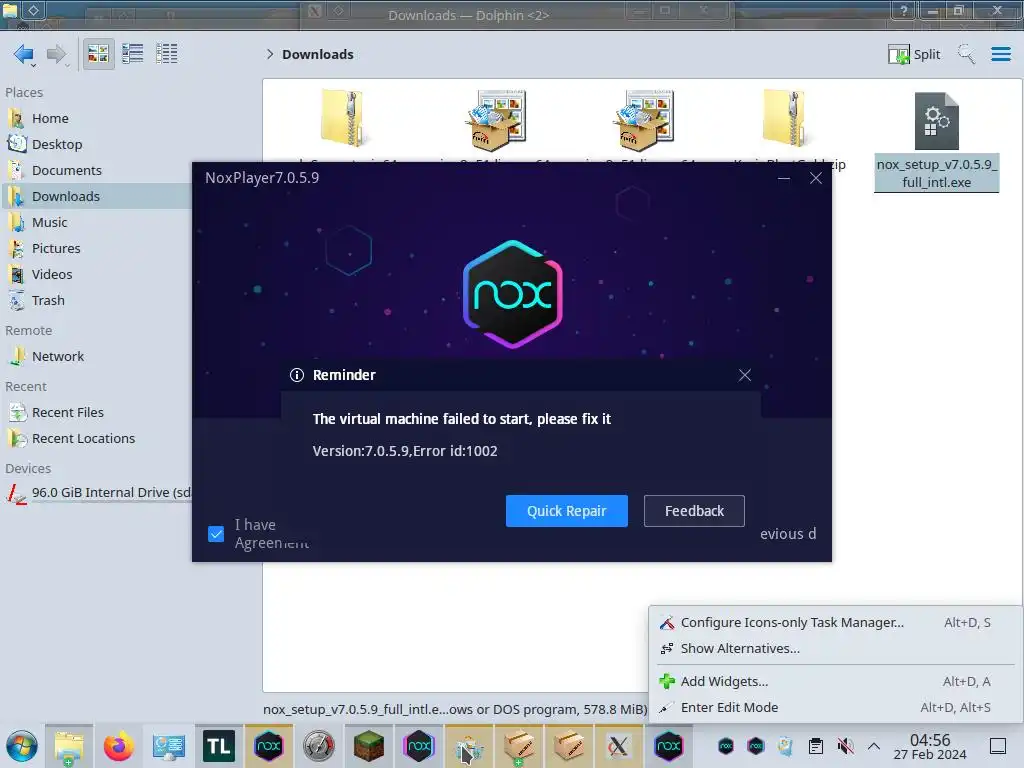Image resolution: width=1024 pixels, height=768 pixels.
Task: Open package installer icon with green plus
Action: (519, 746)
